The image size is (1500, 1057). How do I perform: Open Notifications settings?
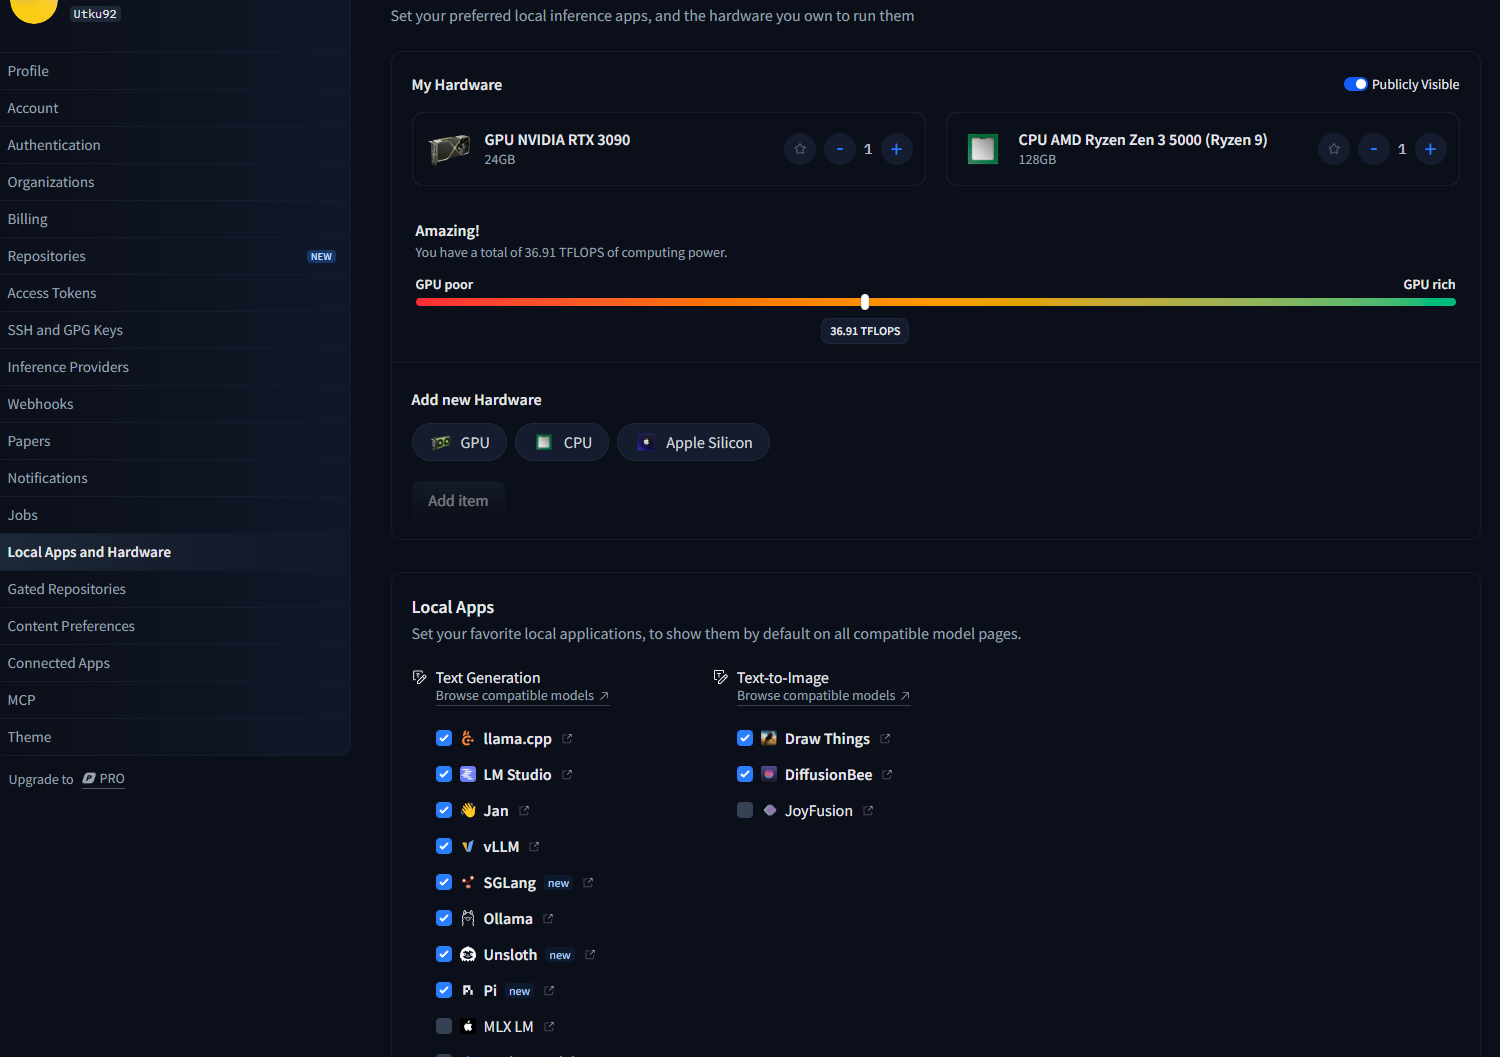(x=175, y=478)
